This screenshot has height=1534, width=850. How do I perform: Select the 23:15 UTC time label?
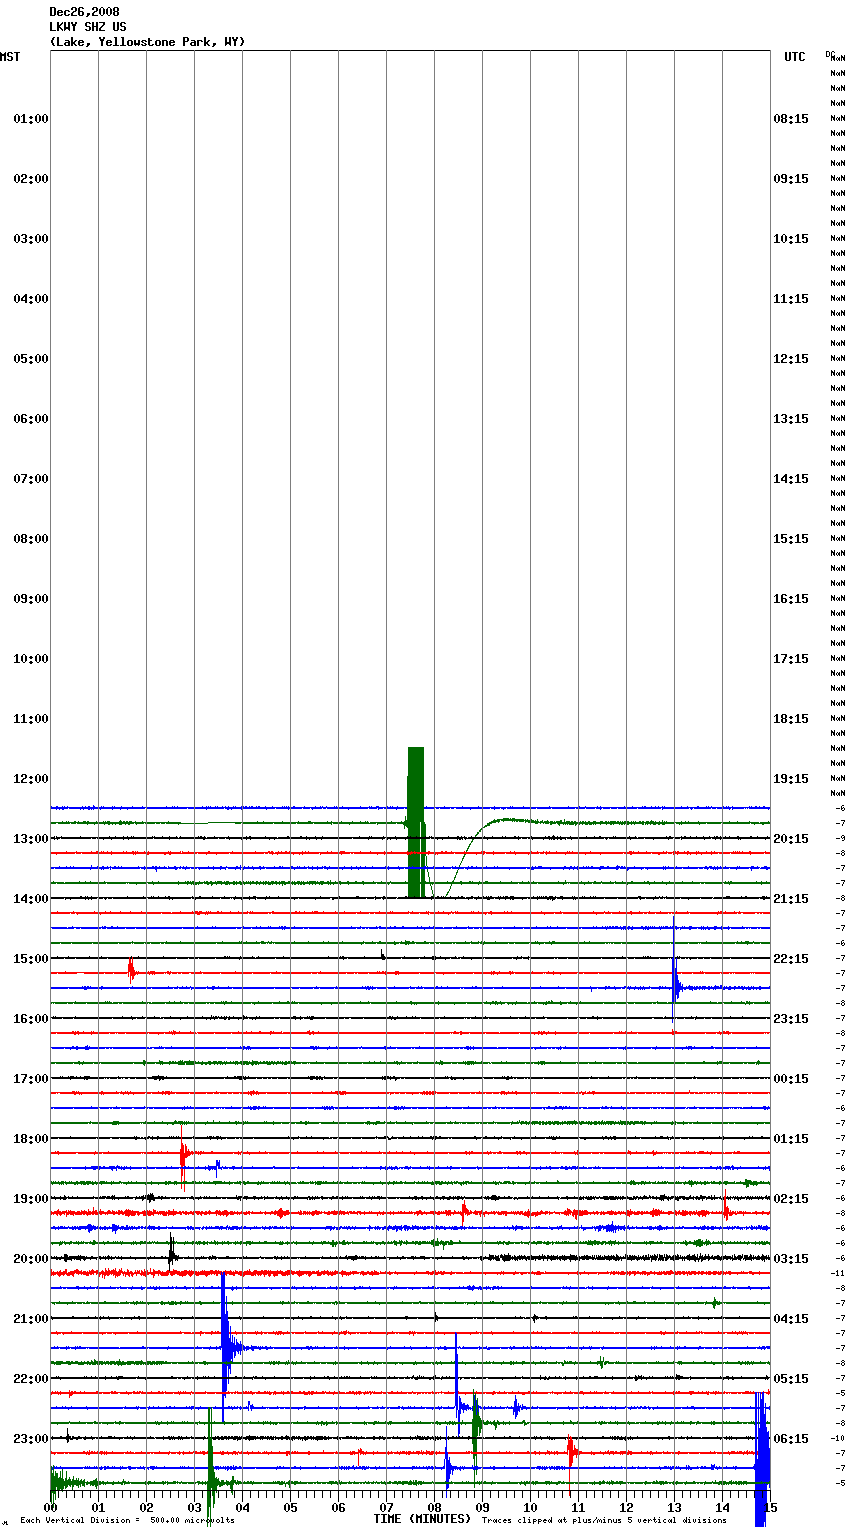(791, 1019)
